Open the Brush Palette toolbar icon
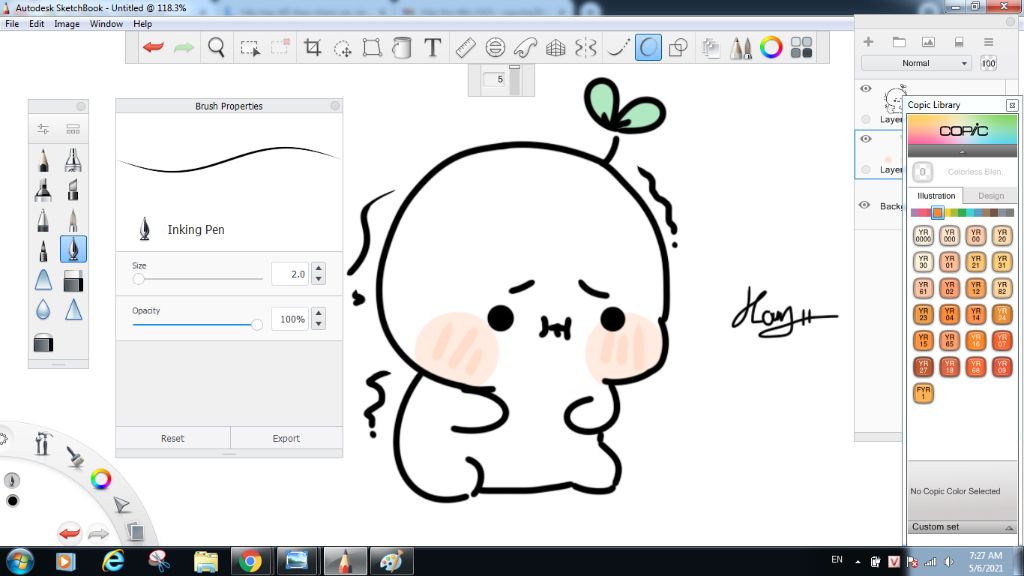This screenshot has height=576, width=1024. 741,48
